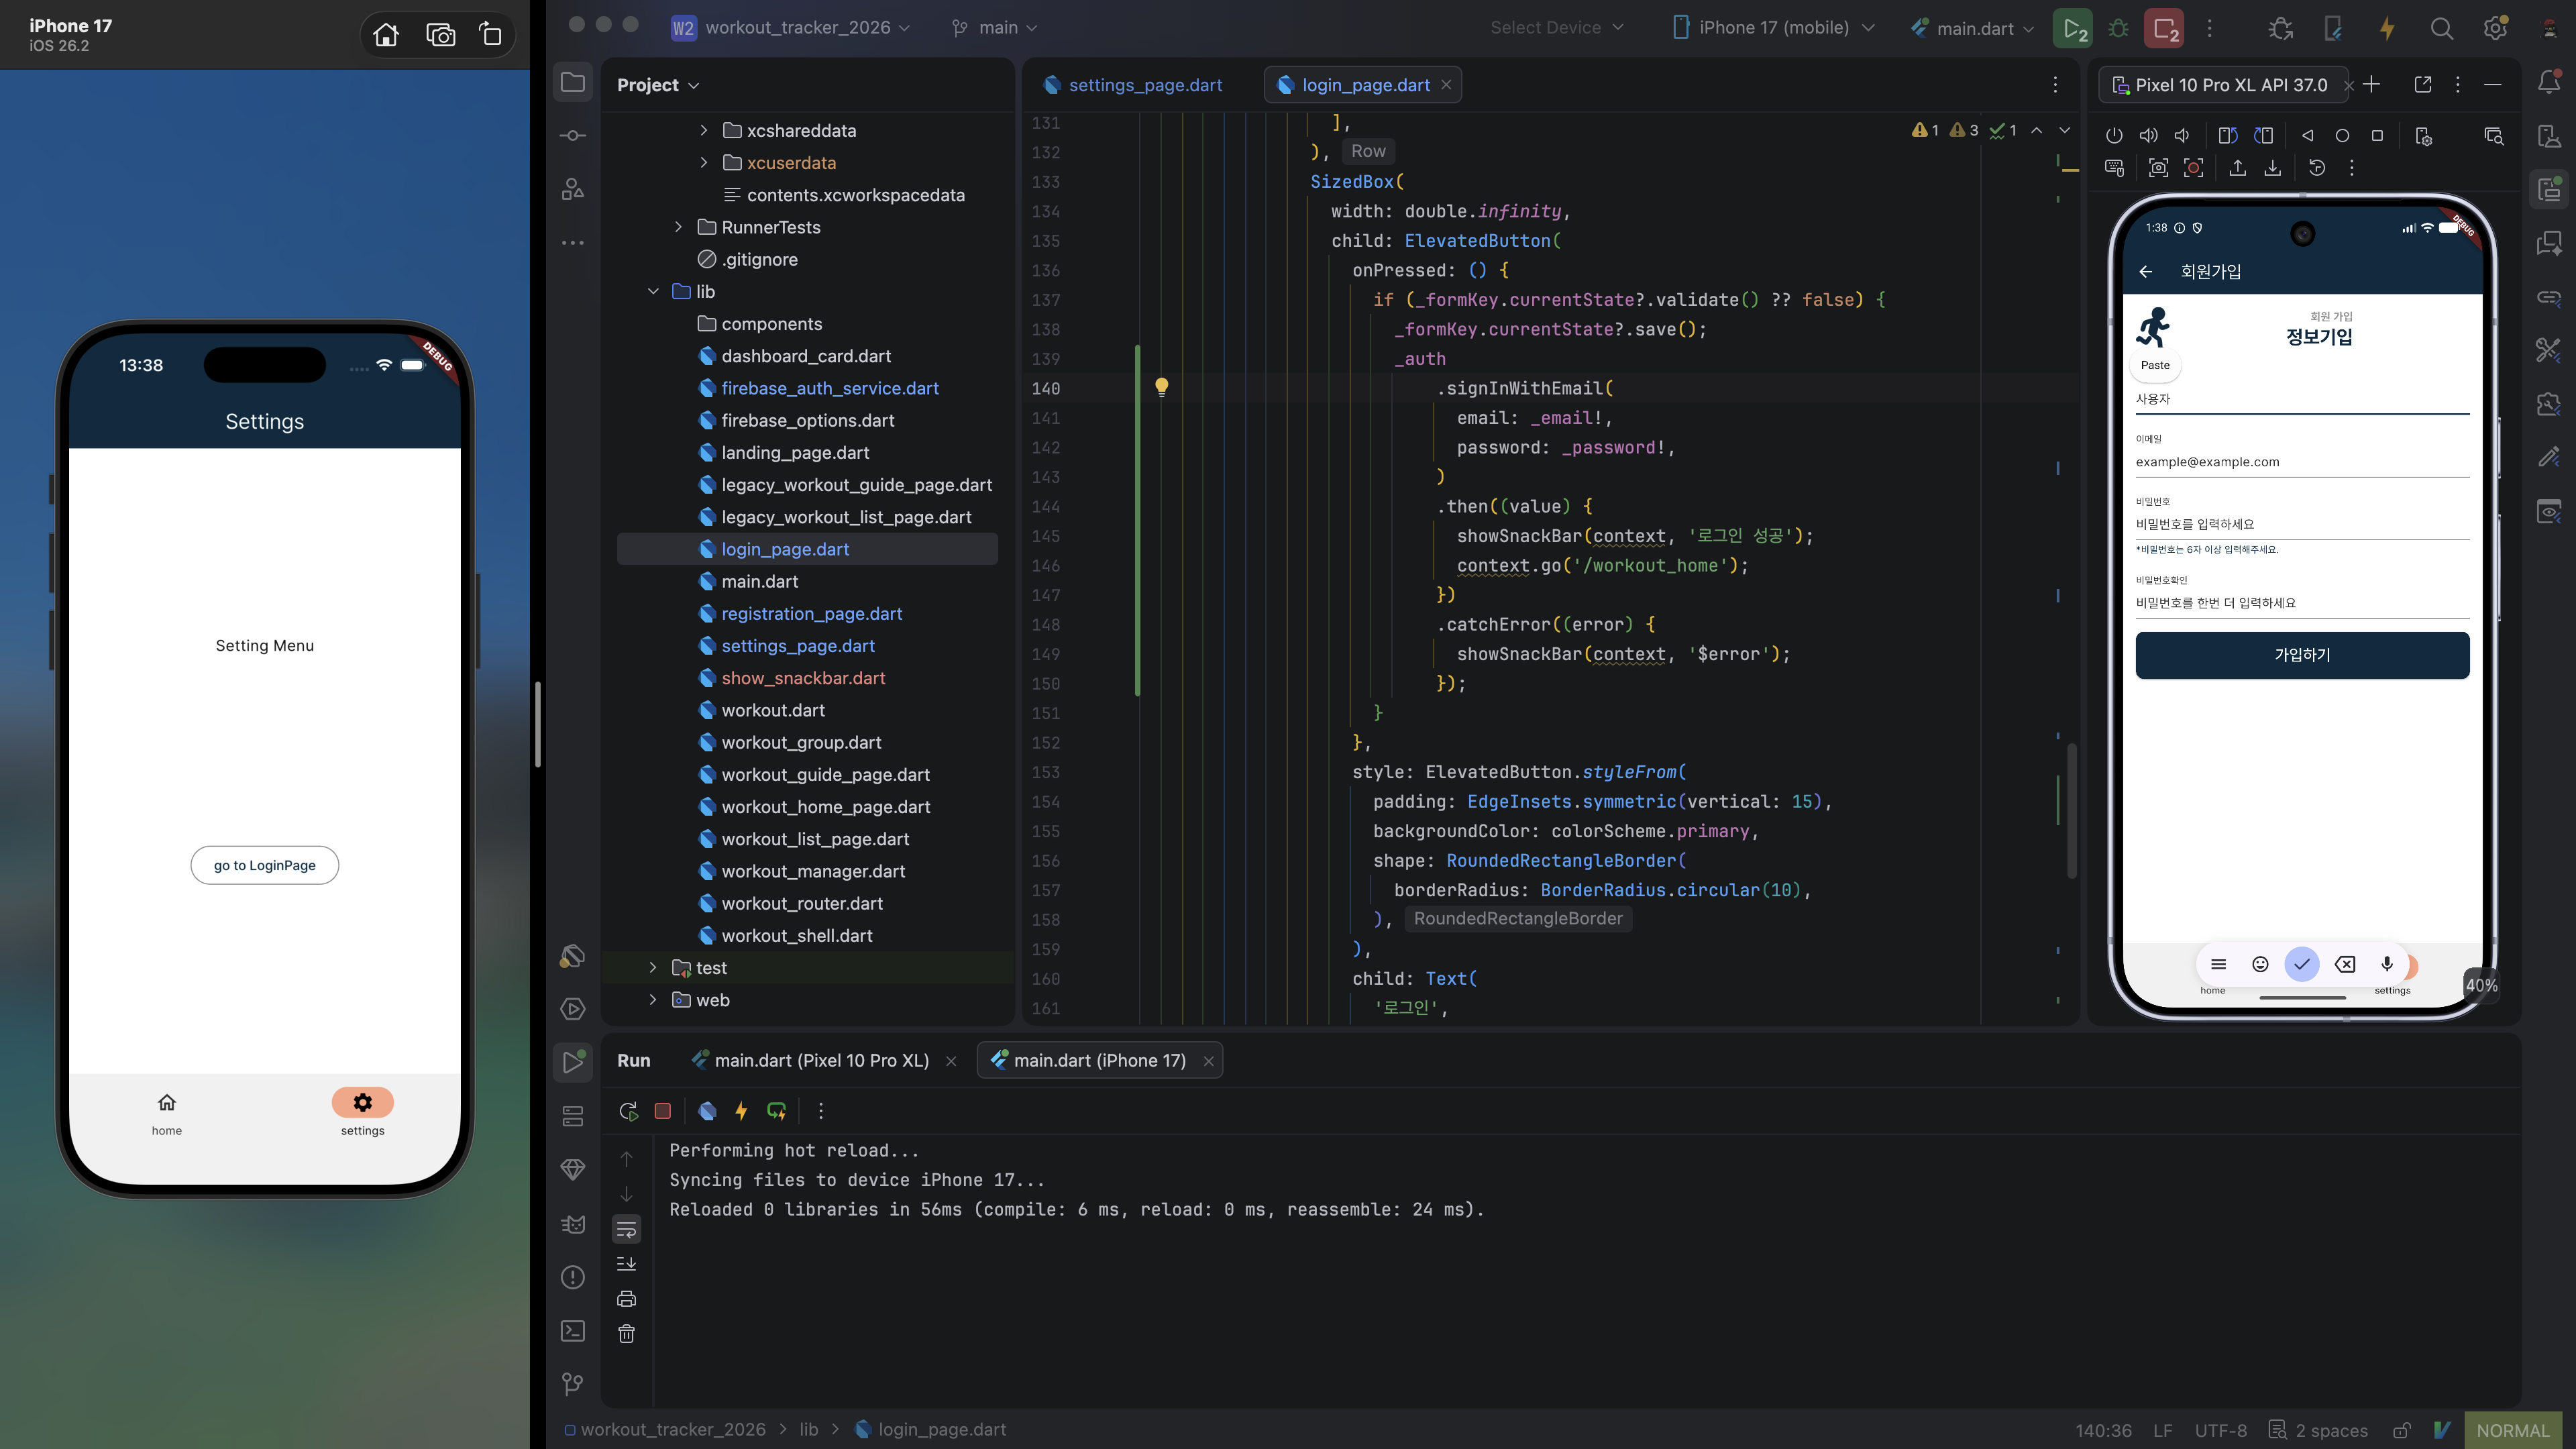Click the green Run button in top toolbar

point(2074,28)
